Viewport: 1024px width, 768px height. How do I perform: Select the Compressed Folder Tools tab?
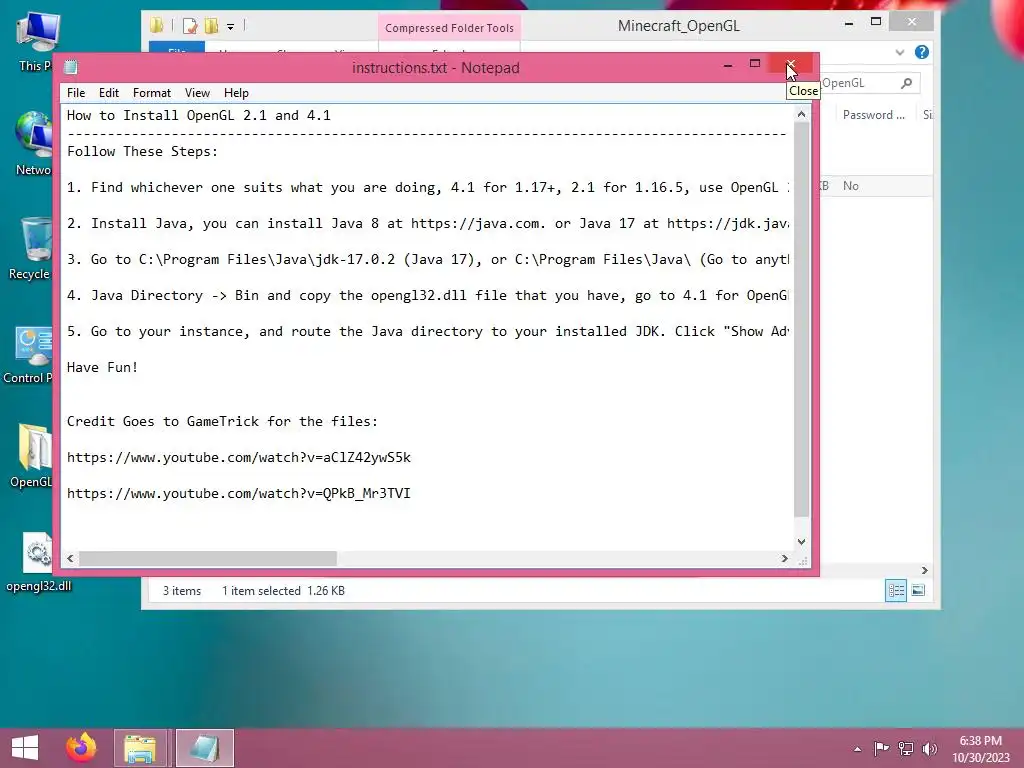point(449,28)
